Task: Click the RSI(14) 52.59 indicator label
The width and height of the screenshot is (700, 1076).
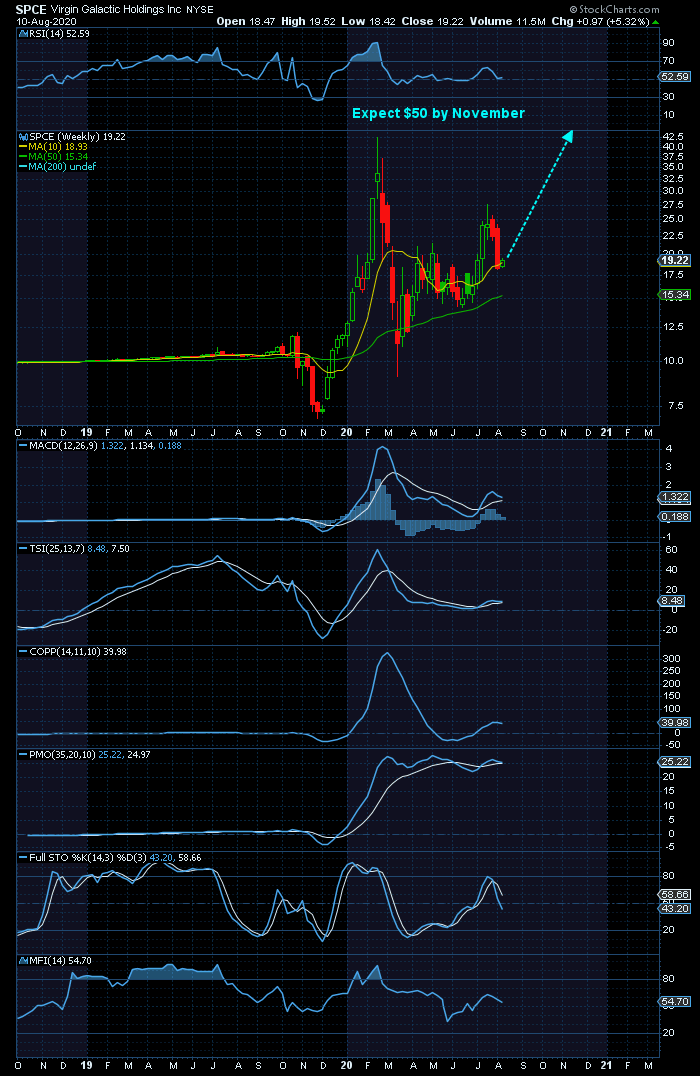Action: (55, 33)
